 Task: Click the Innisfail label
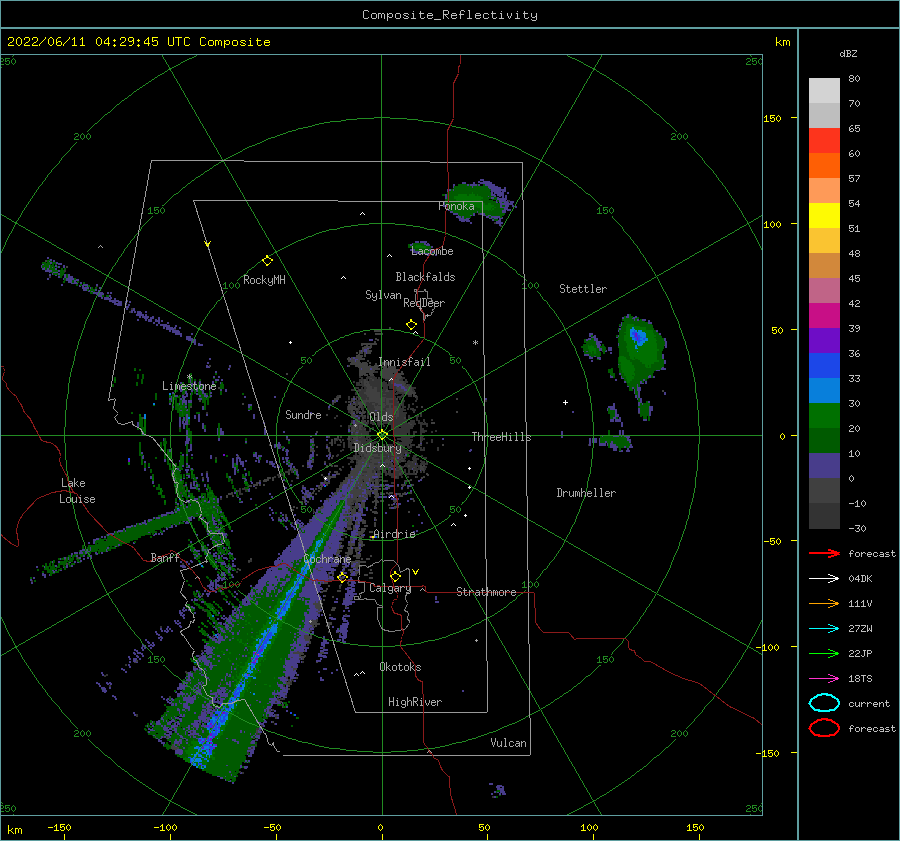click(404, 362)
